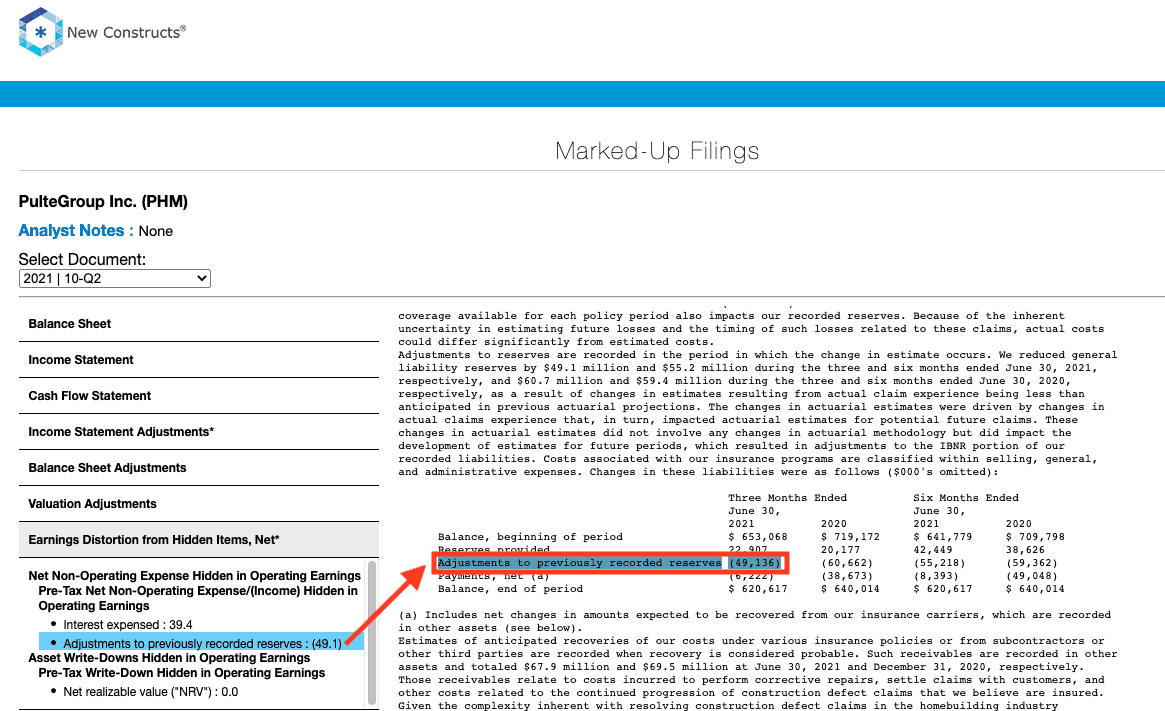Click the Balance, beginning of period row label
The height and width of the screenshot is (711, 1165).
click(x=530, y=537)
